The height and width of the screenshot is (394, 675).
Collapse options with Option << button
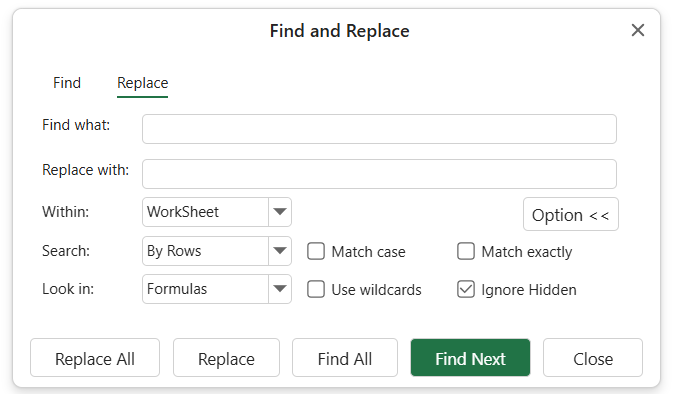point(570,214)
